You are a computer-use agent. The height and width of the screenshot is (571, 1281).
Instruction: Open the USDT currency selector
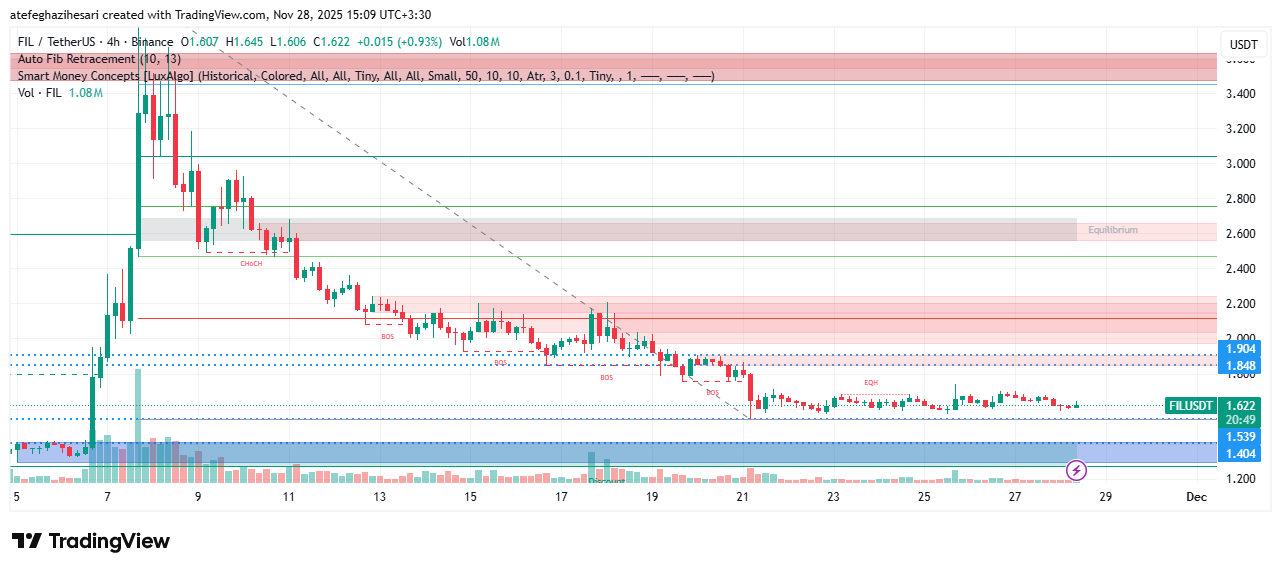pyautogui.click(x=1243, y=44)
